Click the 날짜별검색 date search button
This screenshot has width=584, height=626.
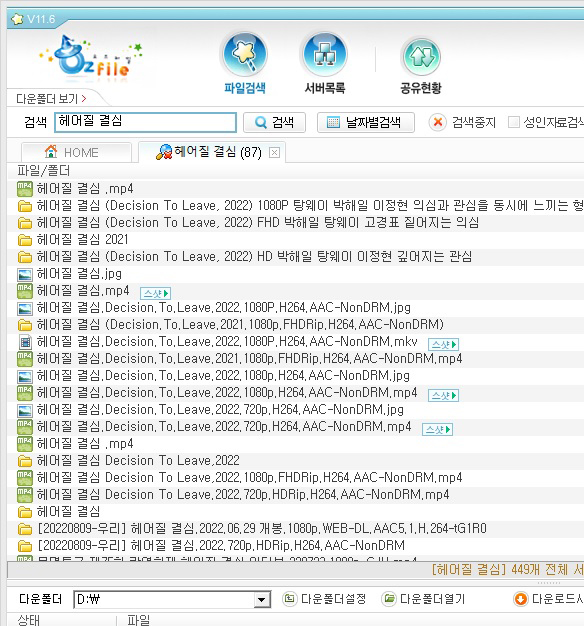366,122
